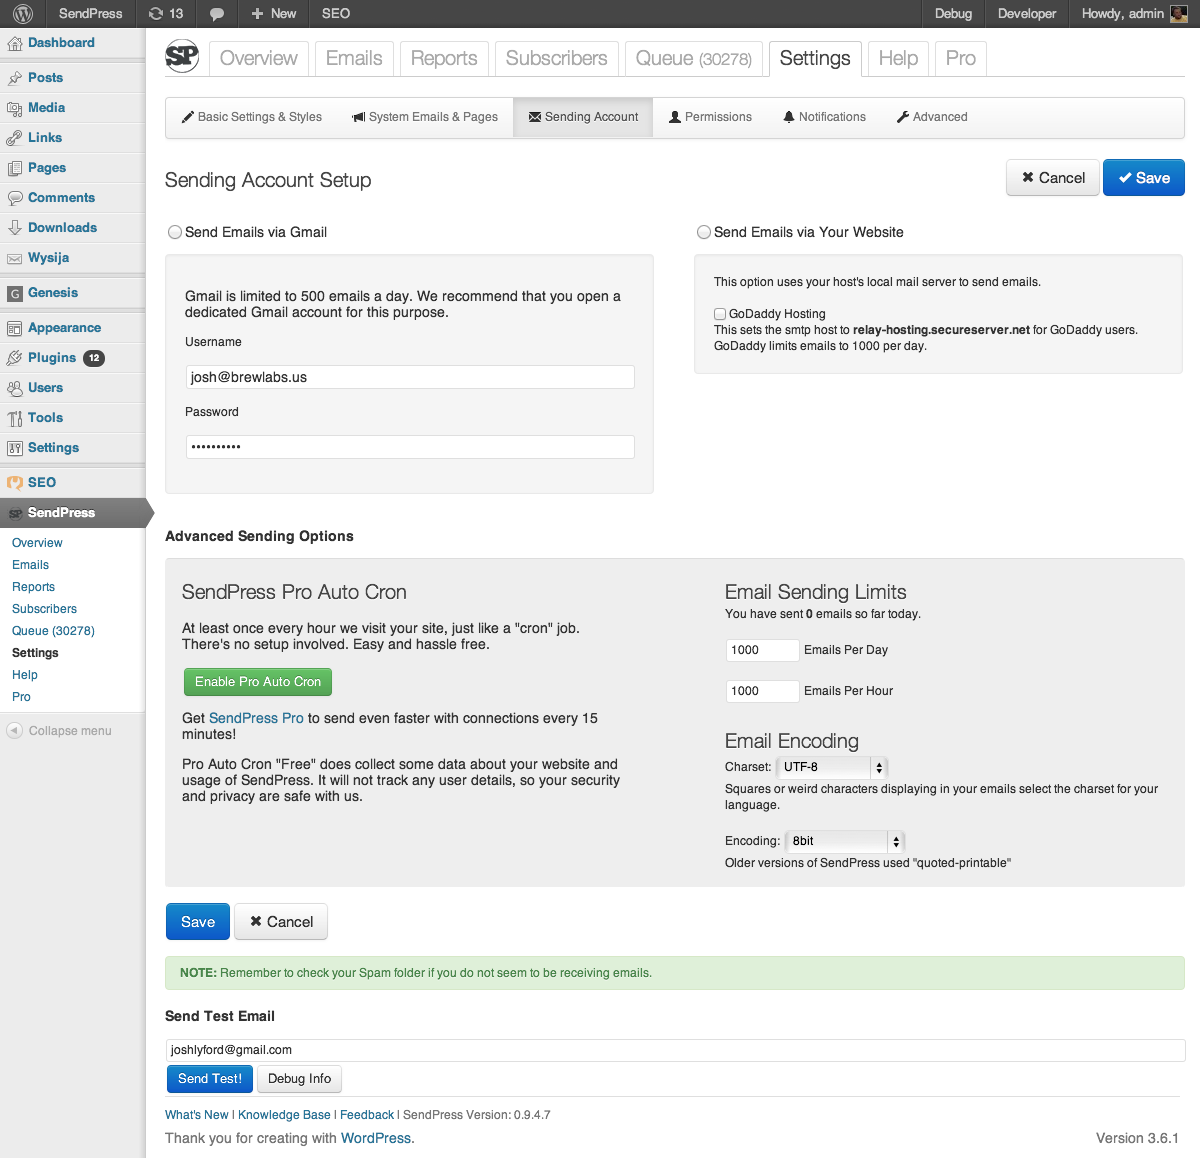Click the SendPress SP logo icon
The image size is (1200, 1158).
182,57
